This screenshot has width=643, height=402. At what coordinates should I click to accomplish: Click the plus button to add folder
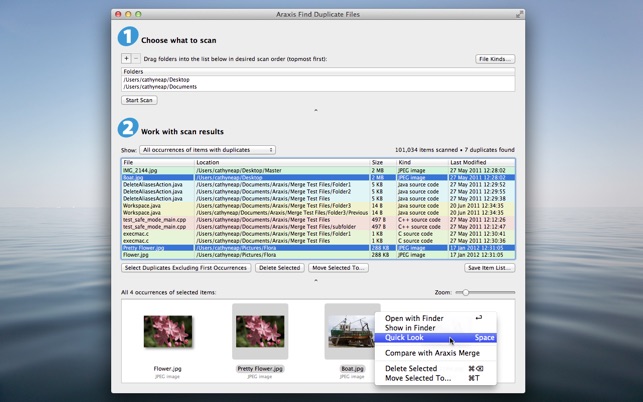[126, 59]
